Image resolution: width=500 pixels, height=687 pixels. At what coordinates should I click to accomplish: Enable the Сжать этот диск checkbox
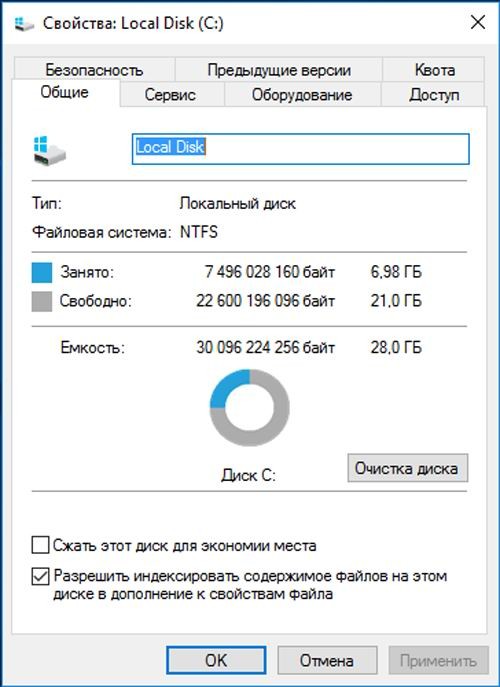coord(40,545)
